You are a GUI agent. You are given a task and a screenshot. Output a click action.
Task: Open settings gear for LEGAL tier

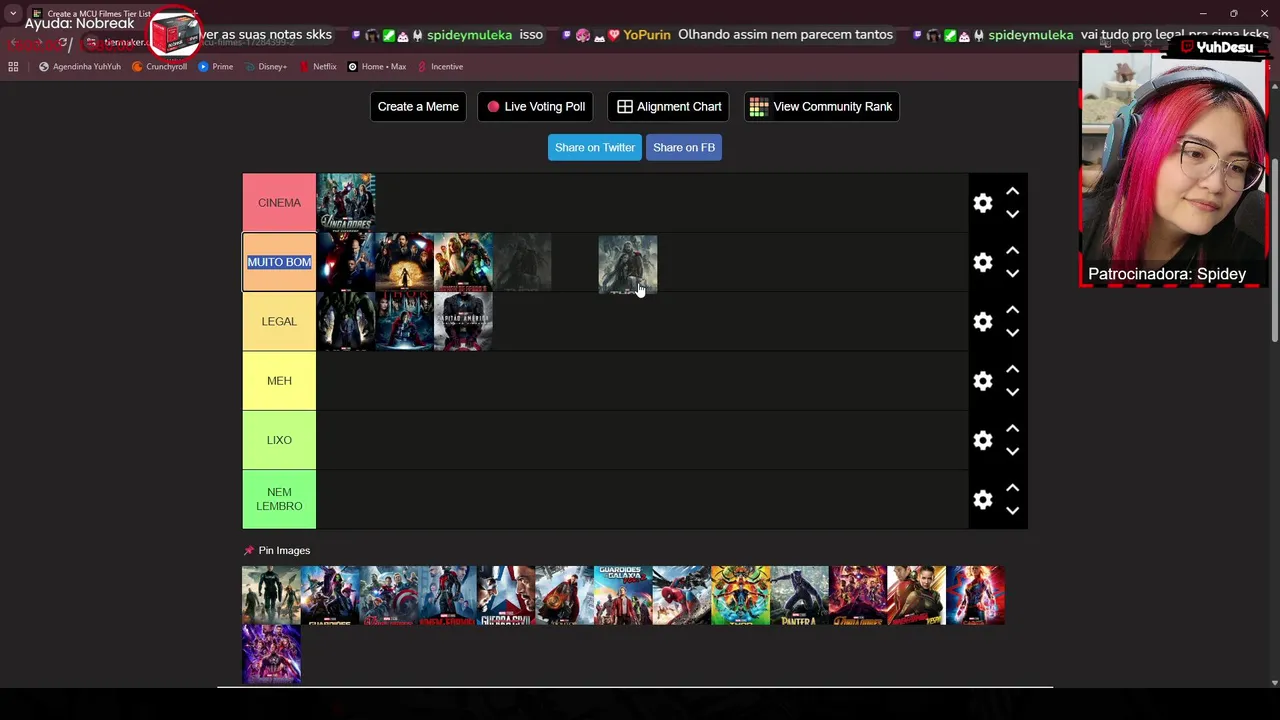(x=983, y=321)
